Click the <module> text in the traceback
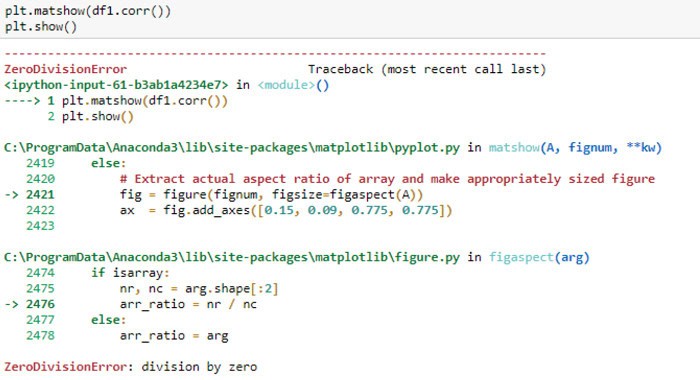Image resolution: width=700 pixels, height=380 pixels. tap(286, 85)
